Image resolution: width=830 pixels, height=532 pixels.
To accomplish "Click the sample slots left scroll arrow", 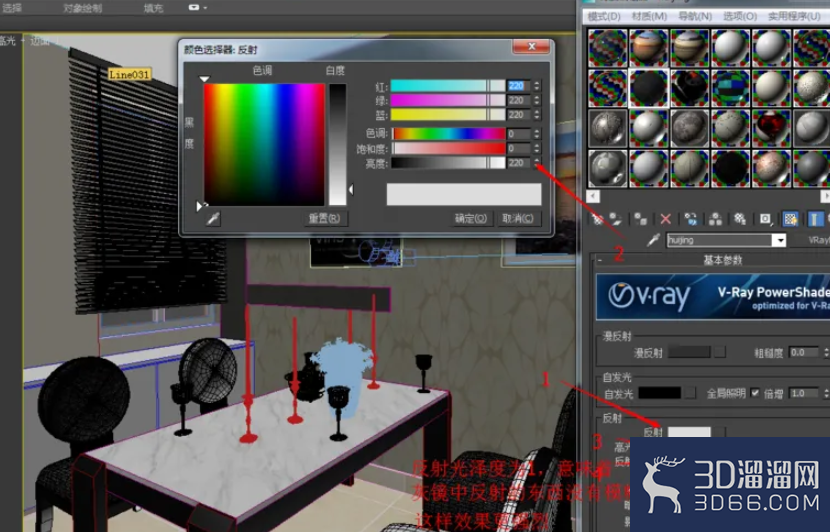I will point(593,196).
